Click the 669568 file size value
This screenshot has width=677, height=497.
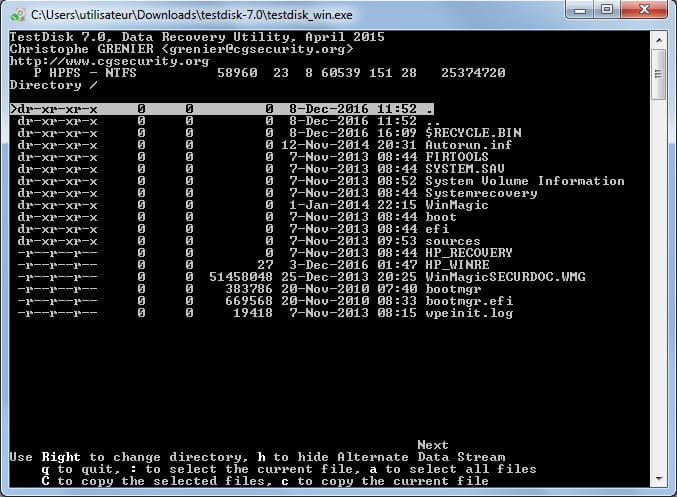249,301
